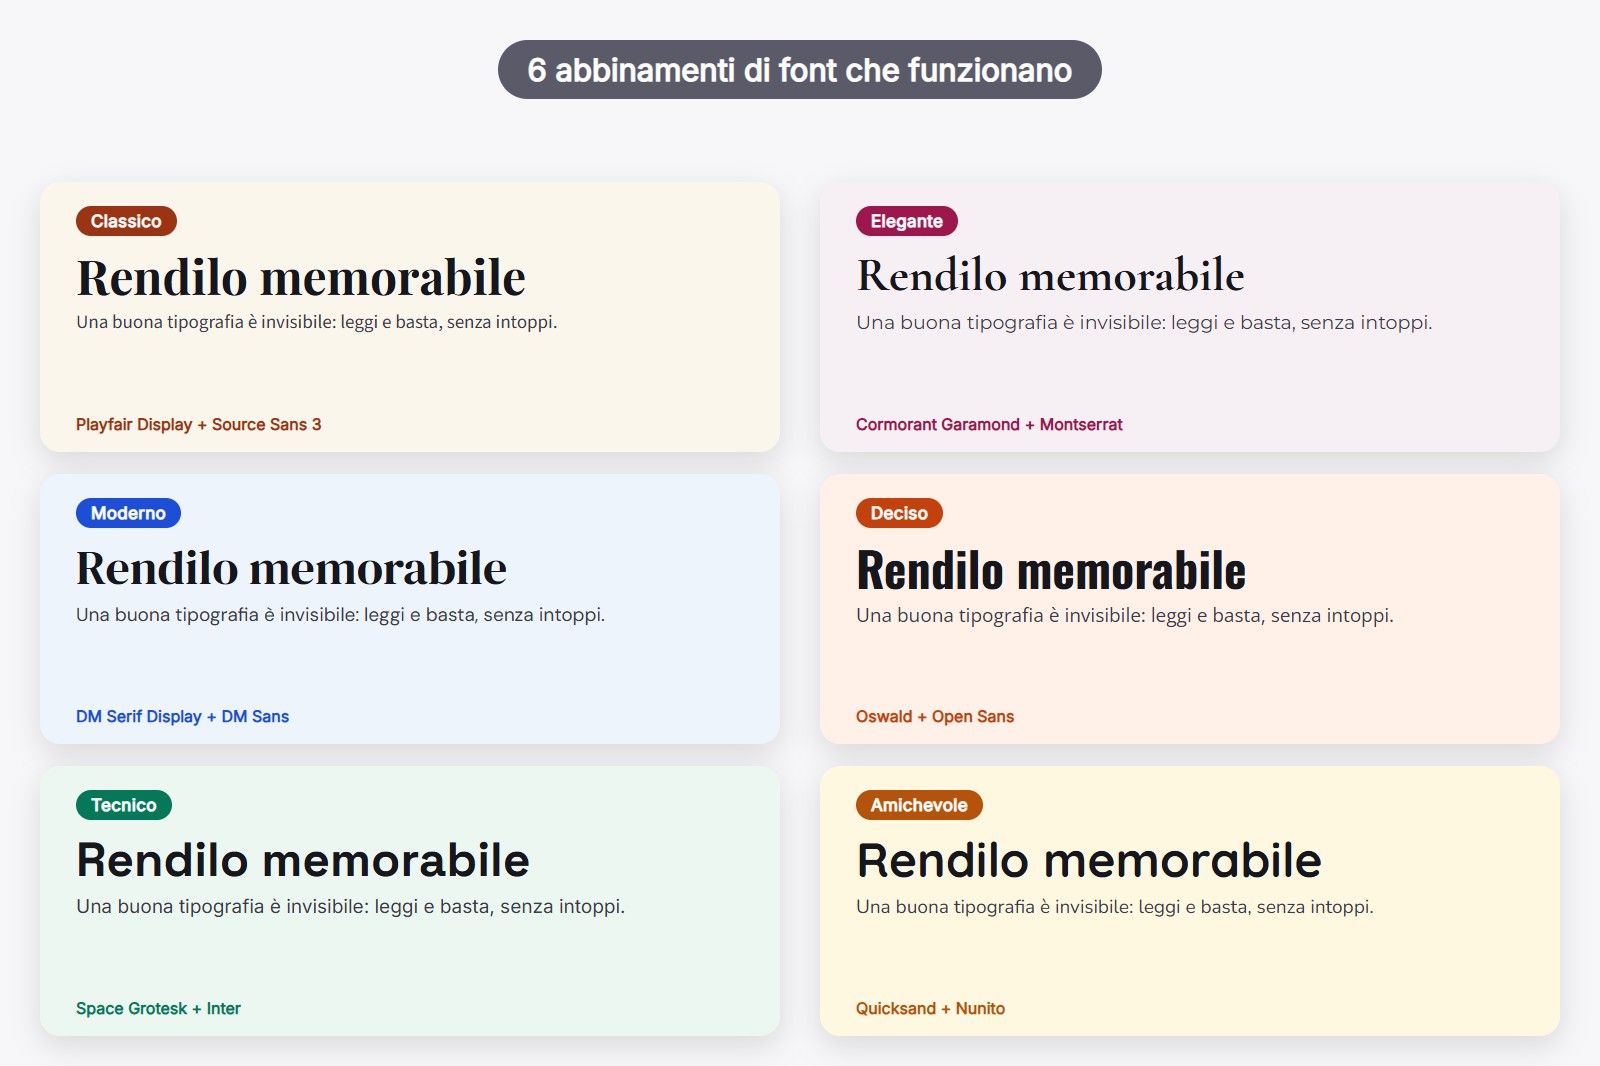The width and height of the screenshot is (1600, 1066).
Task: Click the body sentence in the Moderno card
Action: tap(341, 614)
